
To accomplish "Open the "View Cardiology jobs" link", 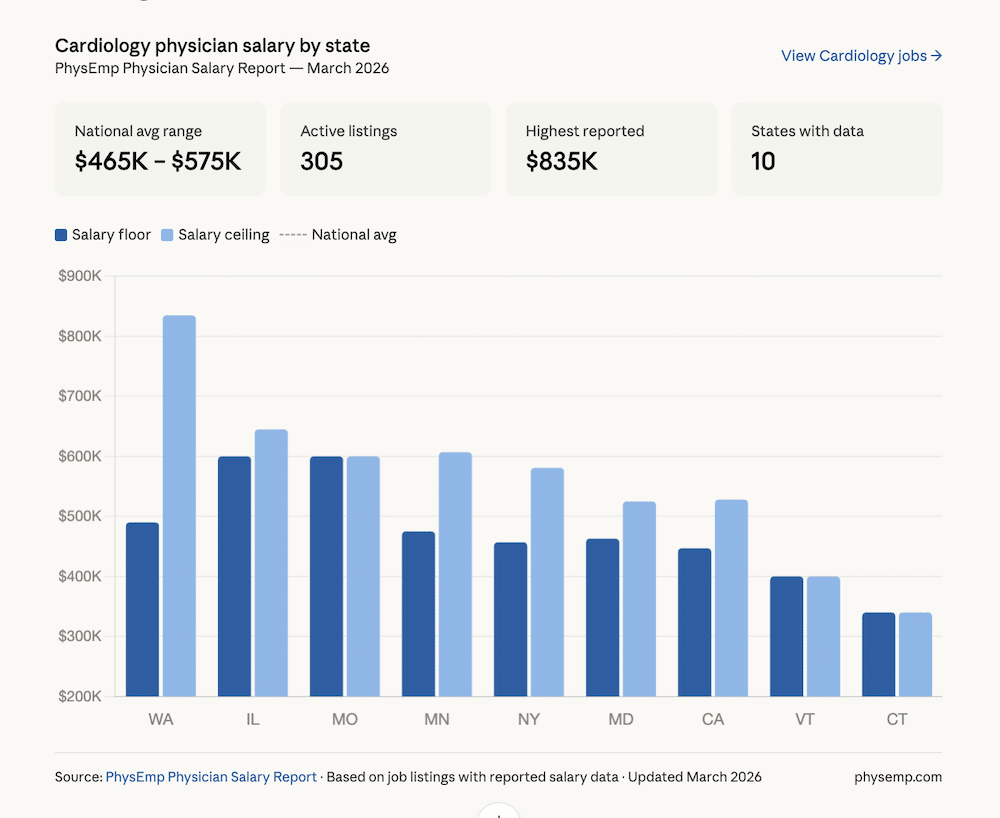I will (853, 55).
